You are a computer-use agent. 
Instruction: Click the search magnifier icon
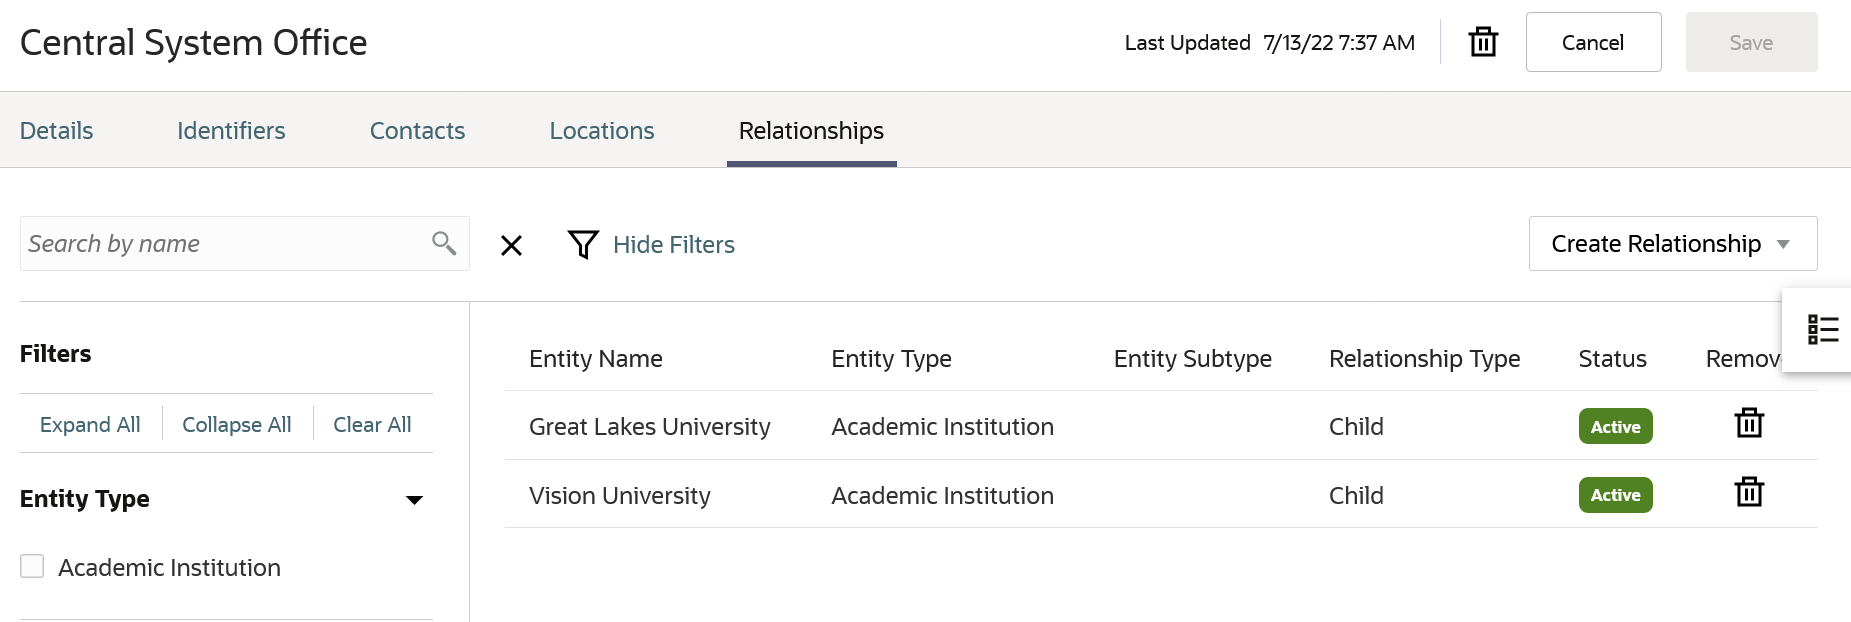coord(444,243)
